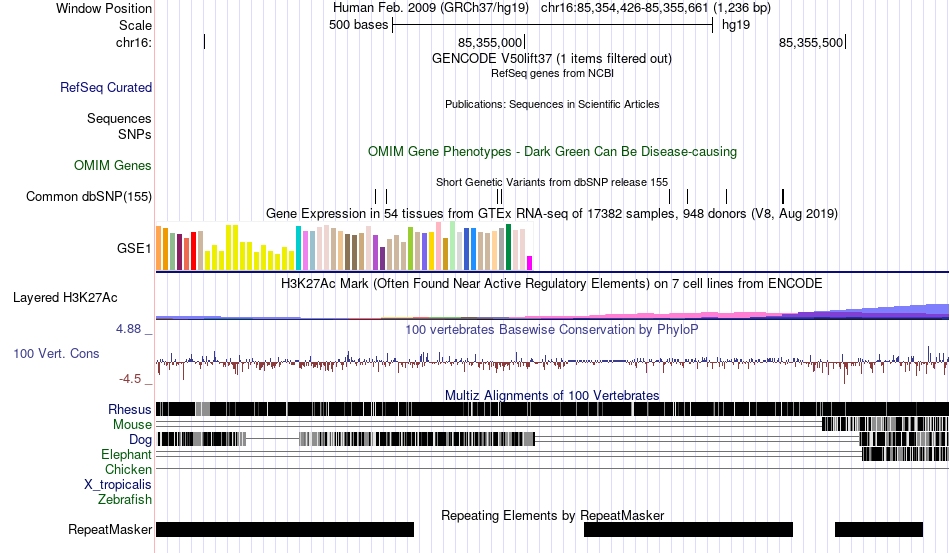Open the Layered H3K27Ac track label
Screen dimensions: 950x553
point(65,297)
